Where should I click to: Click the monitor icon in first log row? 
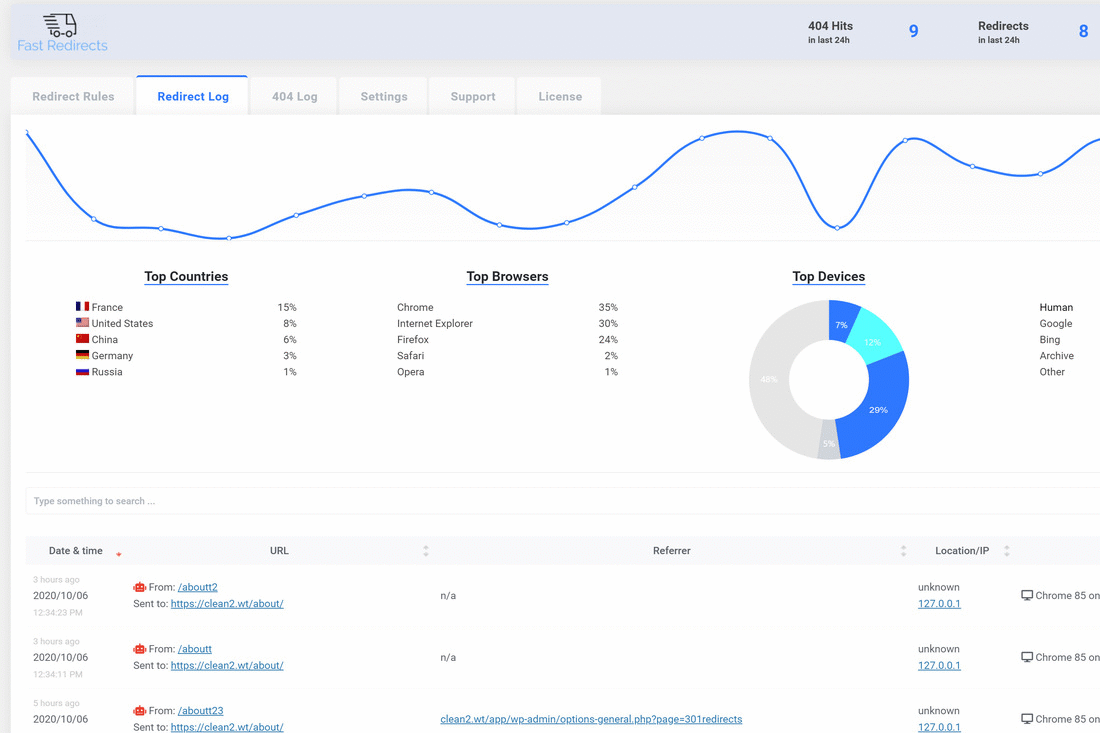coord(1026,596)
